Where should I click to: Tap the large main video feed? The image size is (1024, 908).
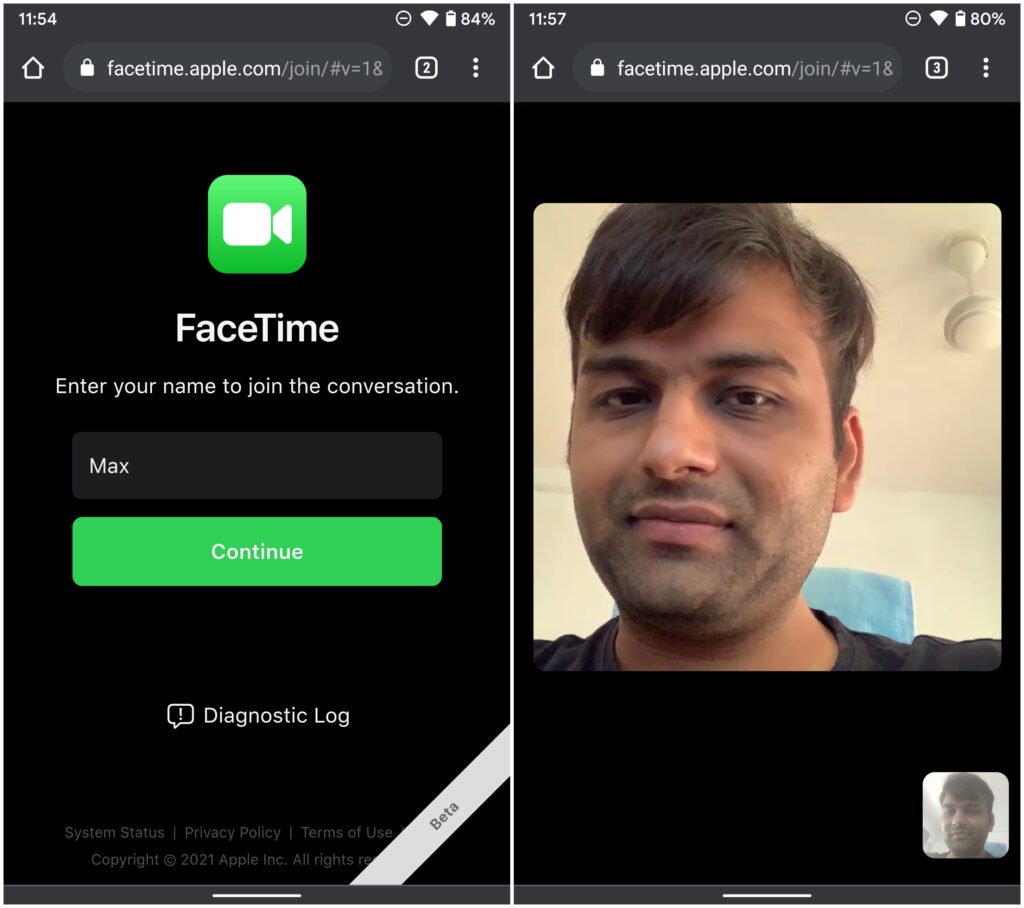(767, 437)
